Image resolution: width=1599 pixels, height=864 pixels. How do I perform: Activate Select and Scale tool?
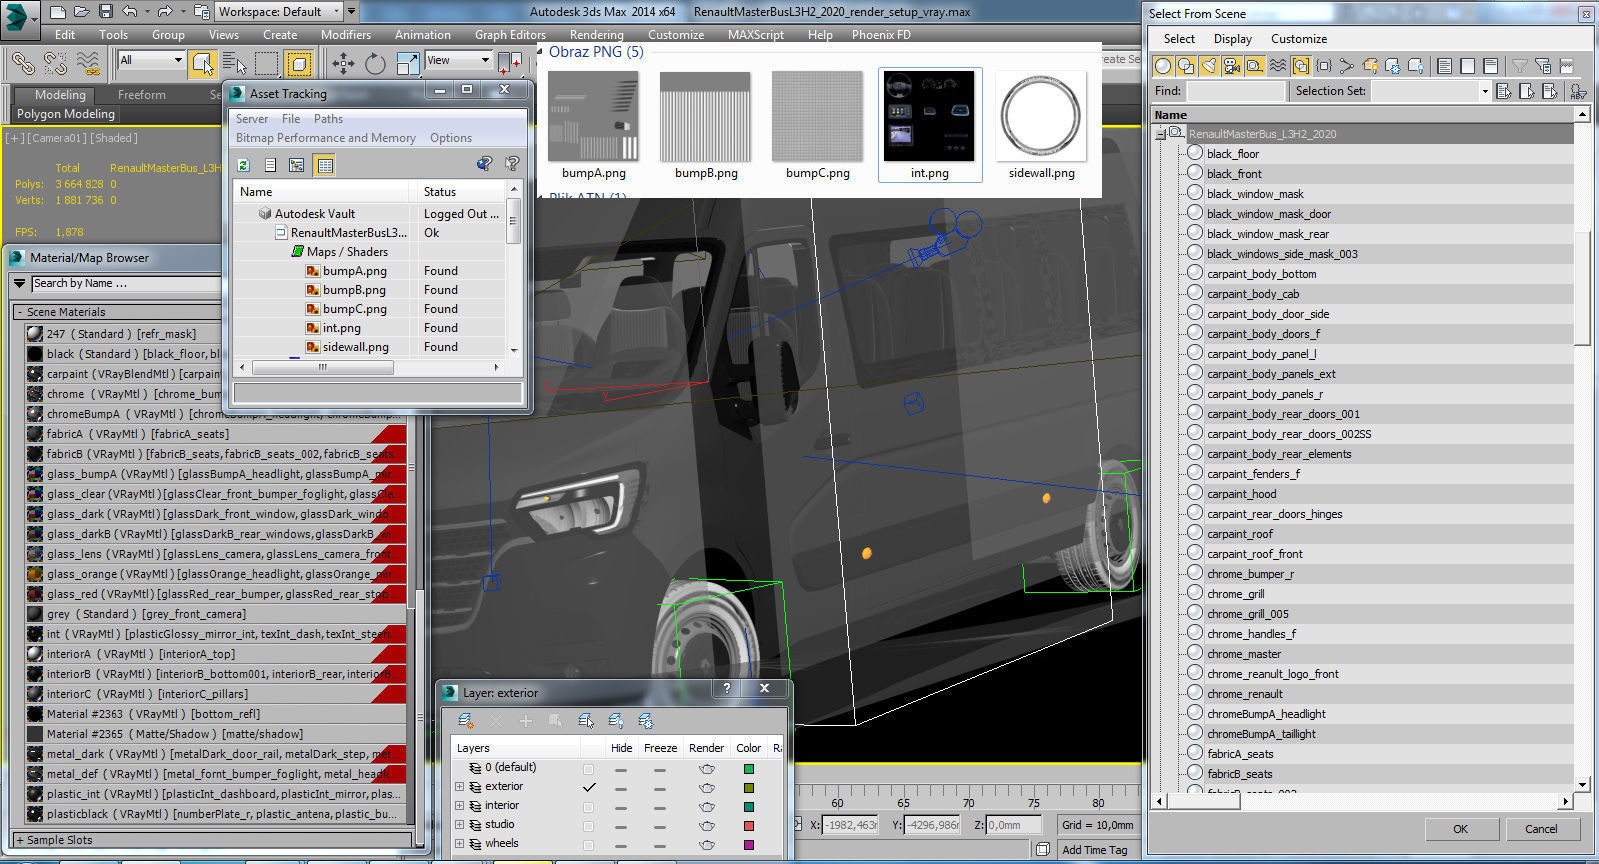coord(408,64)
